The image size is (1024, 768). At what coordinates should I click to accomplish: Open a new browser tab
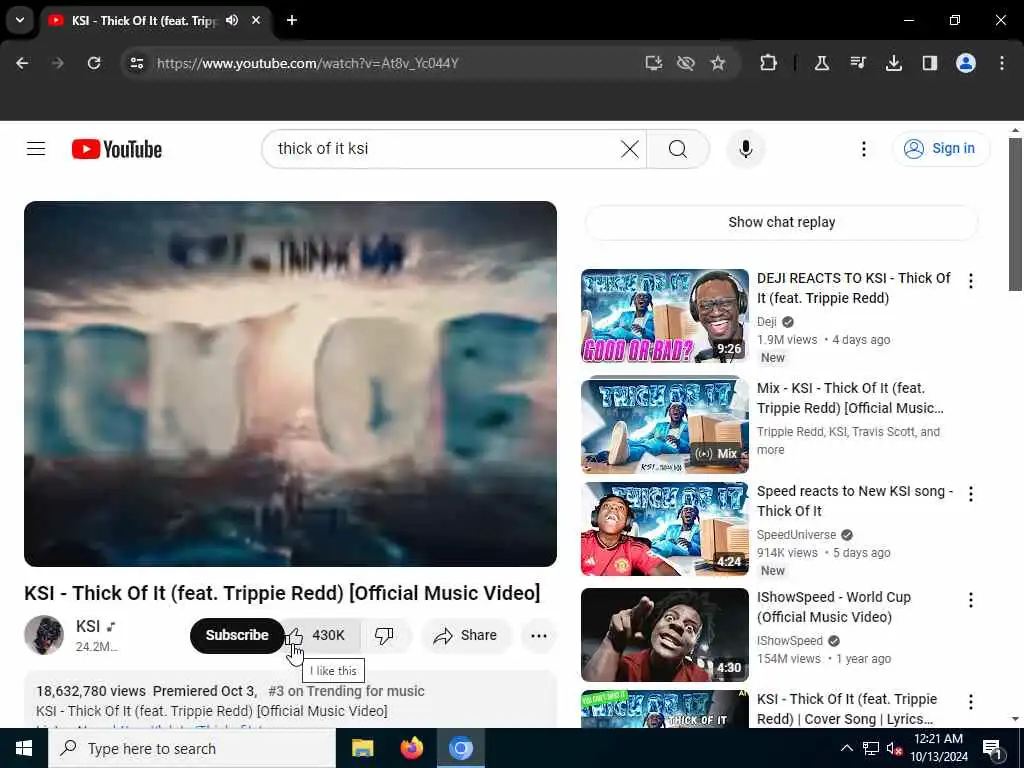click(x=292, y=20)
